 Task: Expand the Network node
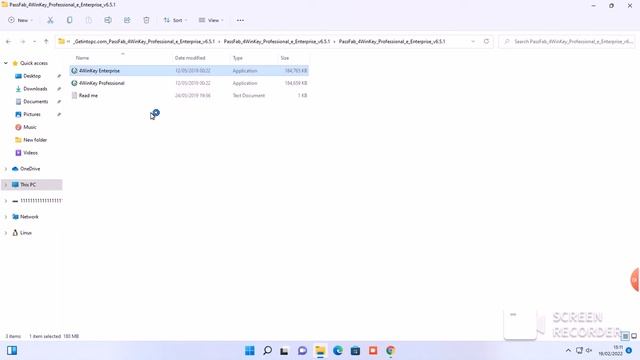pos(6,217)
